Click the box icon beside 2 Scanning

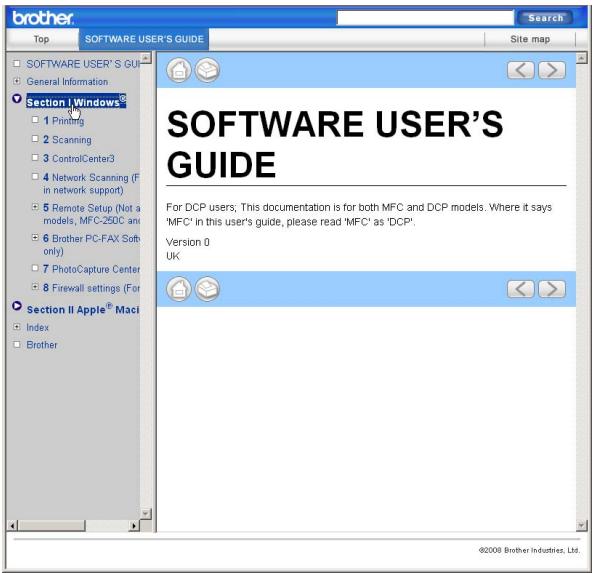[x=35, y=138]
